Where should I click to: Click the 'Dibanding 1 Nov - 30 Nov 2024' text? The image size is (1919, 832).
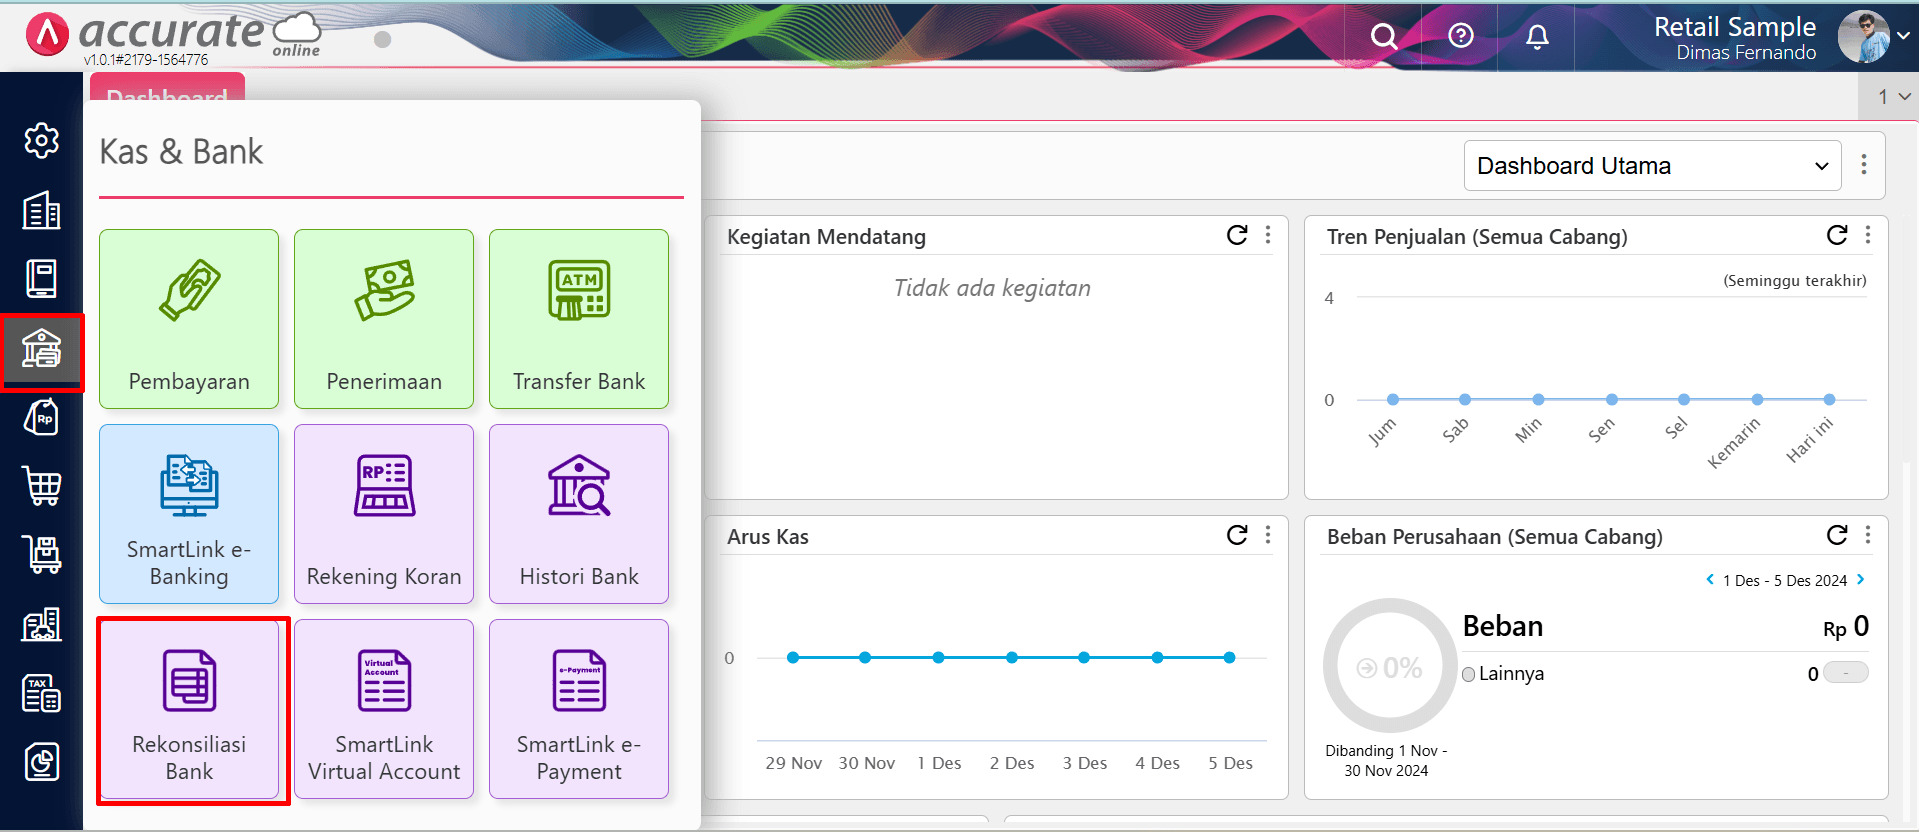[1386, 761]
